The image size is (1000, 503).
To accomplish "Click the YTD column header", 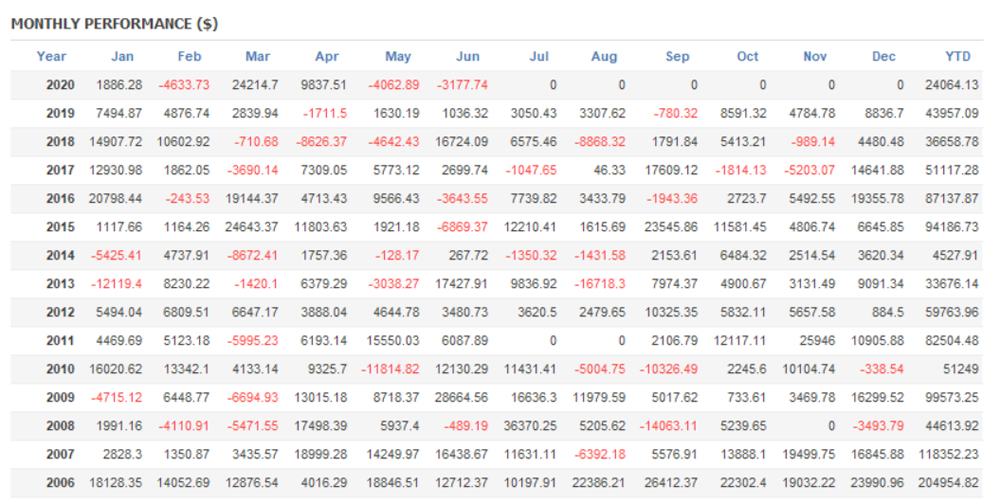I will 958,57.
